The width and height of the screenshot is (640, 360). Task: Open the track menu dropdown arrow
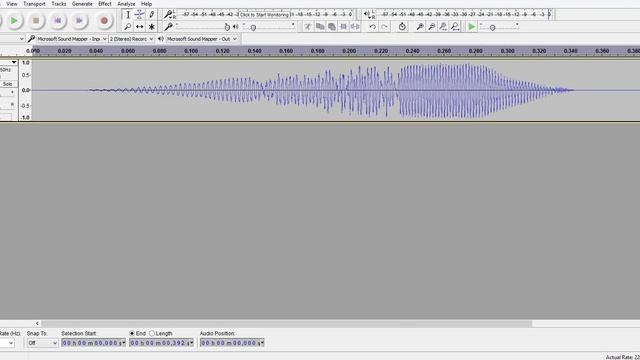14,62
